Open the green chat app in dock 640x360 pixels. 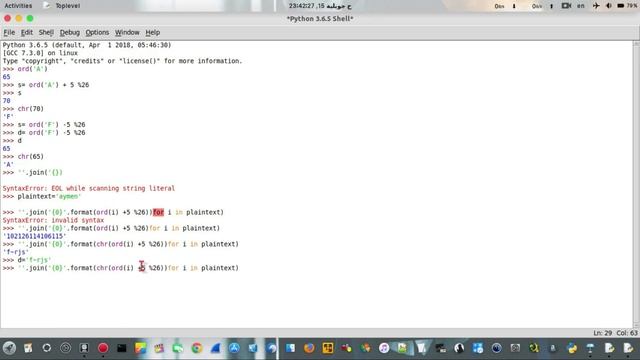click(178, 348)
